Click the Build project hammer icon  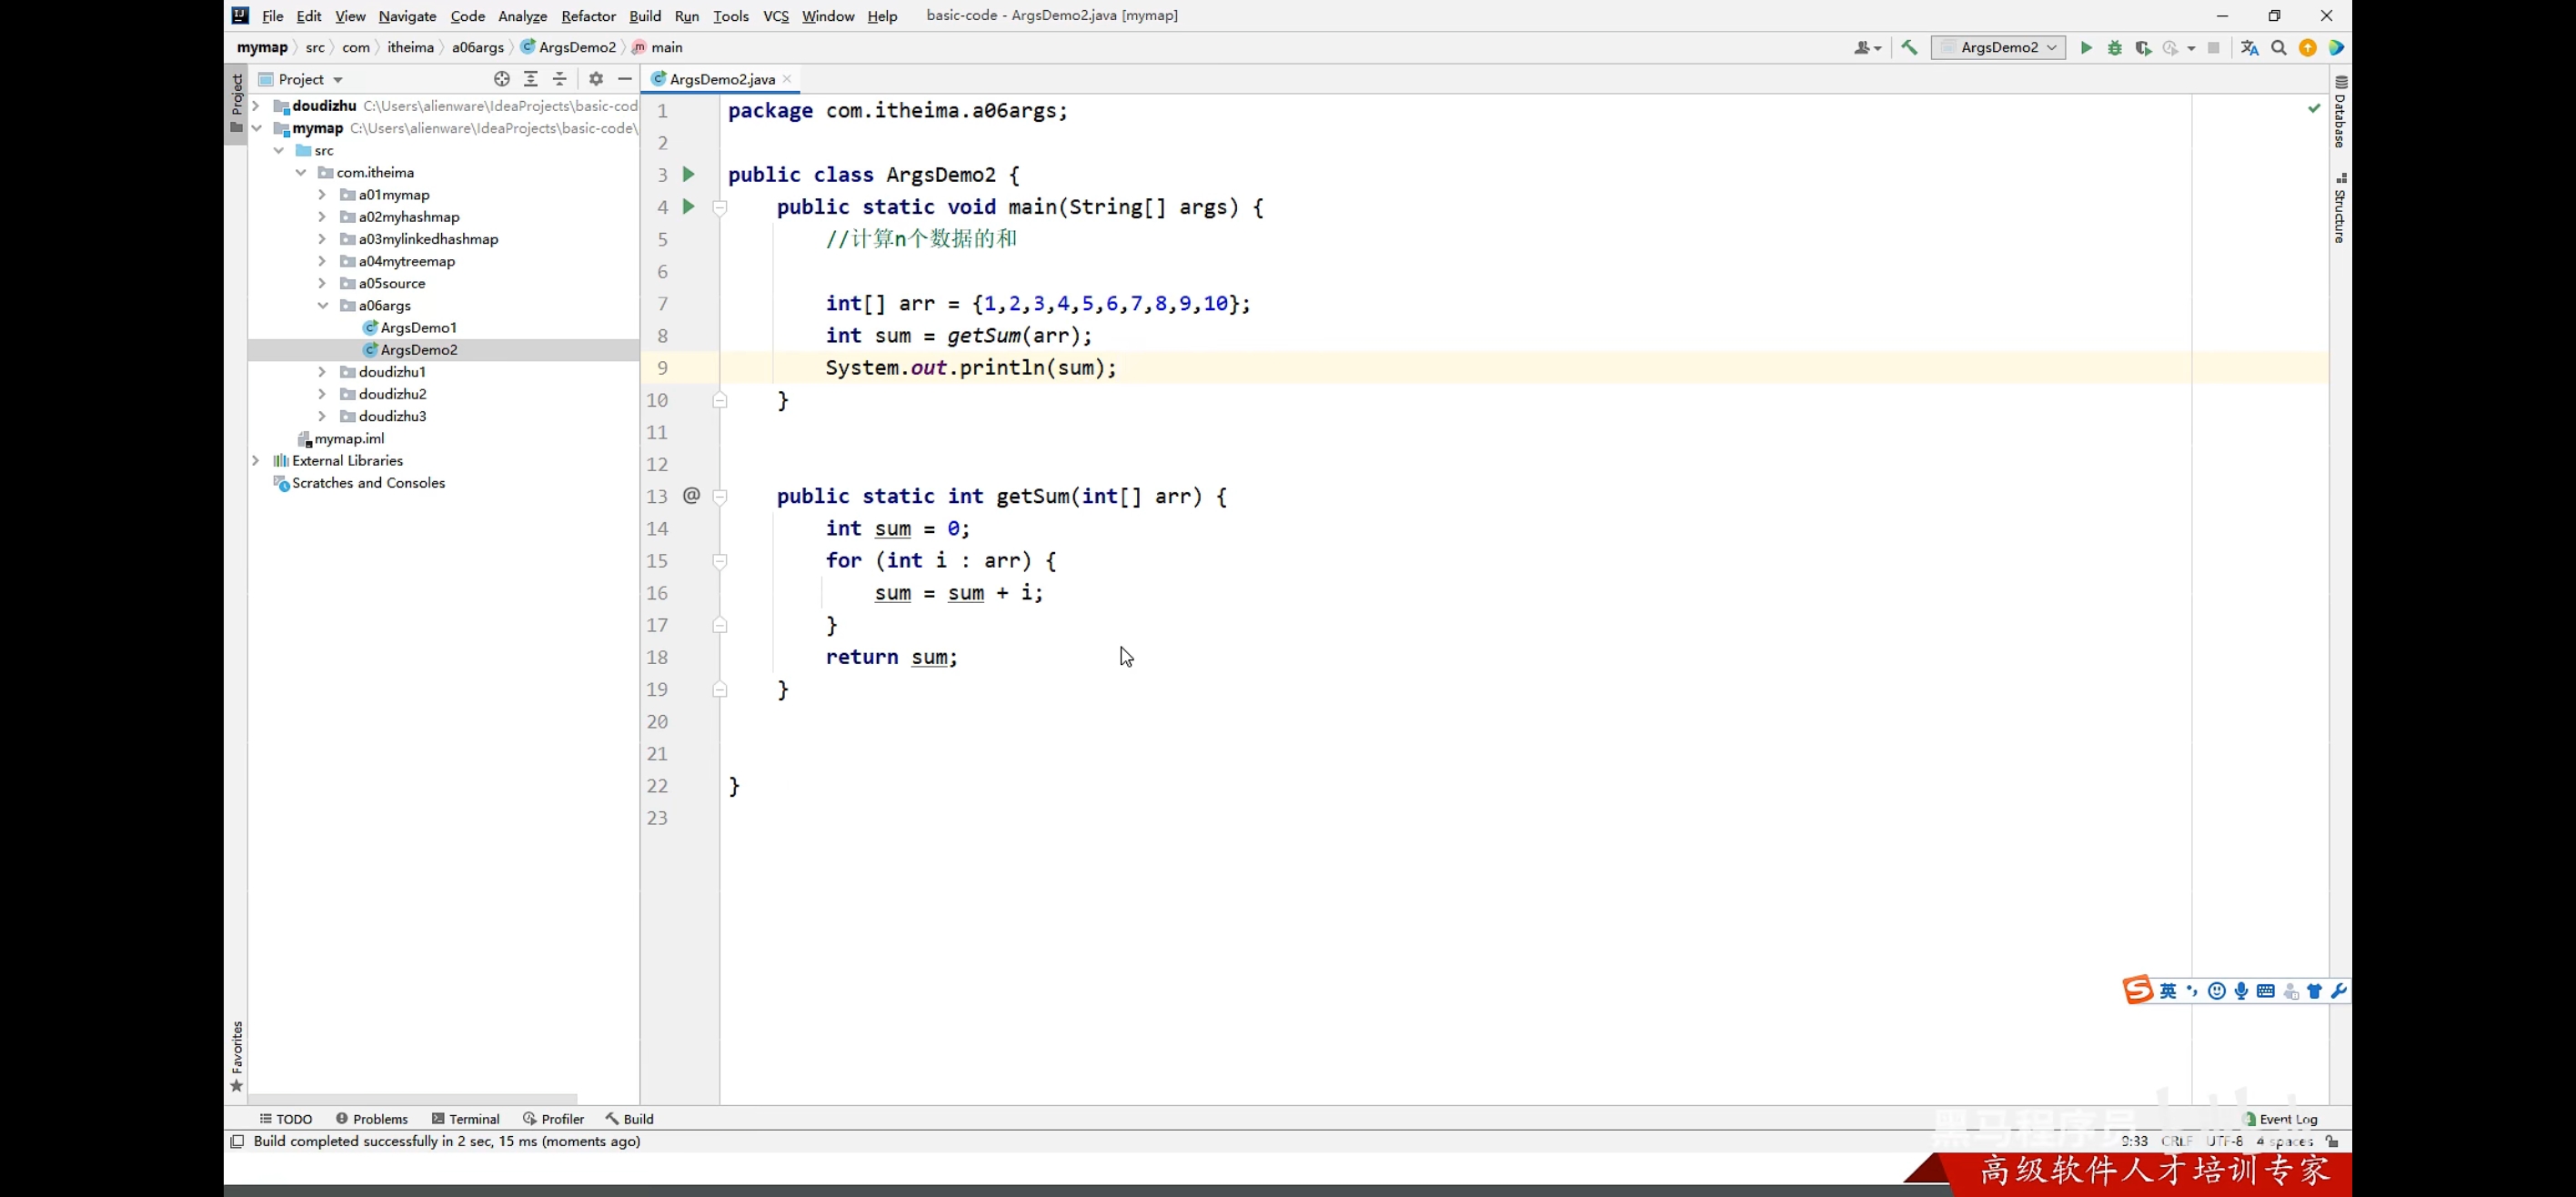[1909, 47]
